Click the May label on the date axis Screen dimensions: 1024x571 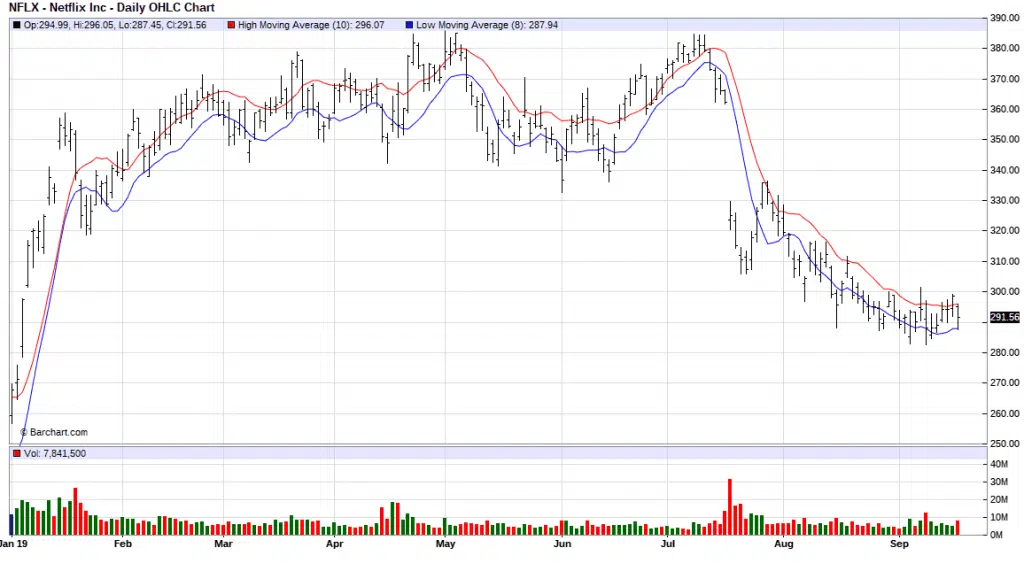click(446, 546)
